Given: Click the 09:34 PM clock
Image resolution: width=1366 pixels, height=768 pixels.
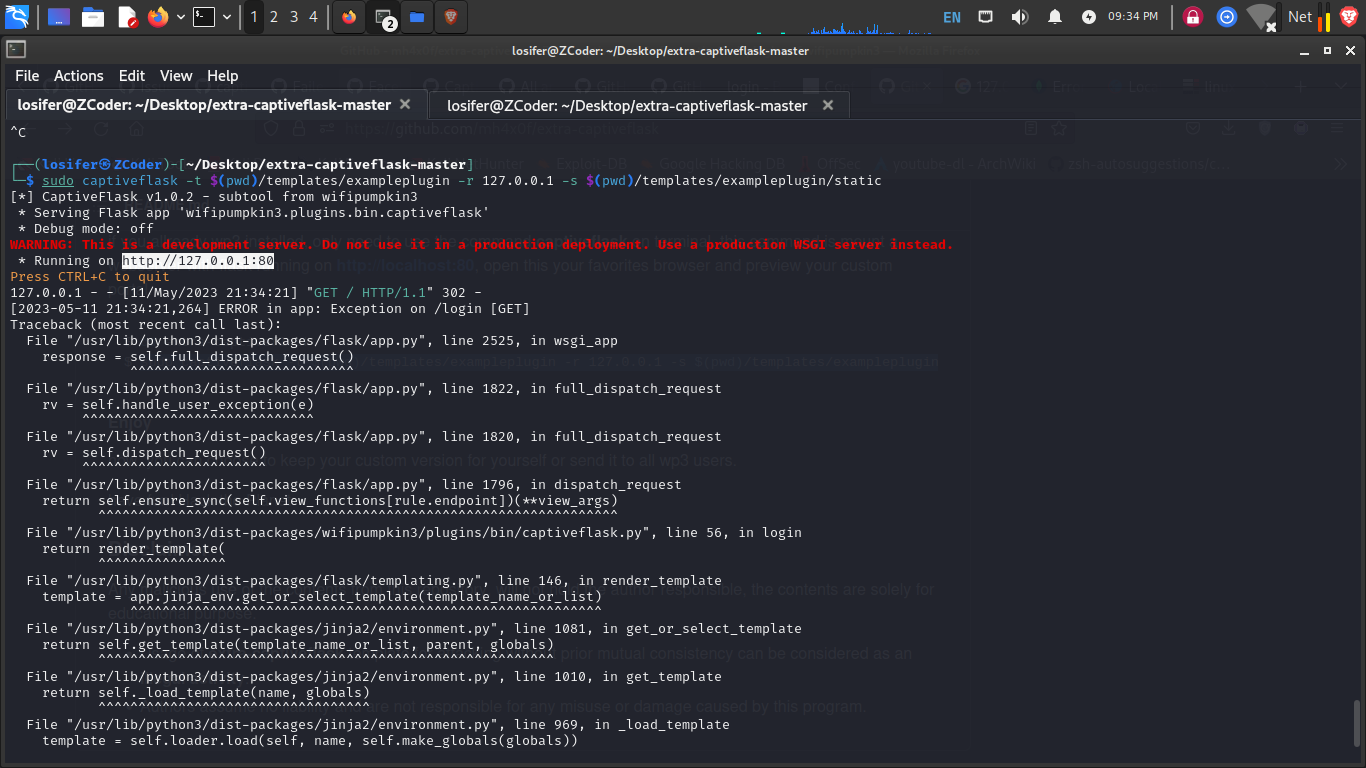Looking at the screenshot, I should tap(1134, 17).
